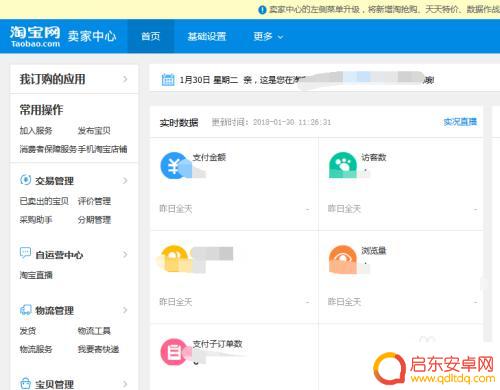The height and width of the screenshot is (390, 500).
Task: Click the 支付金额 yen icon
Action: [174, 166]
